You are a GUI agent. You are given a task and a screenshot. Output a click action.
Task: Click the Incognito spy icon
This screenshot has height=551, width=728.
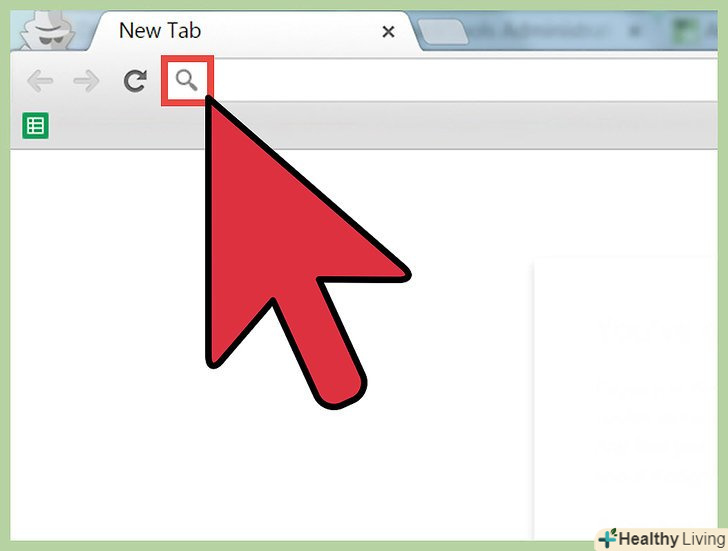coord(48,31)
